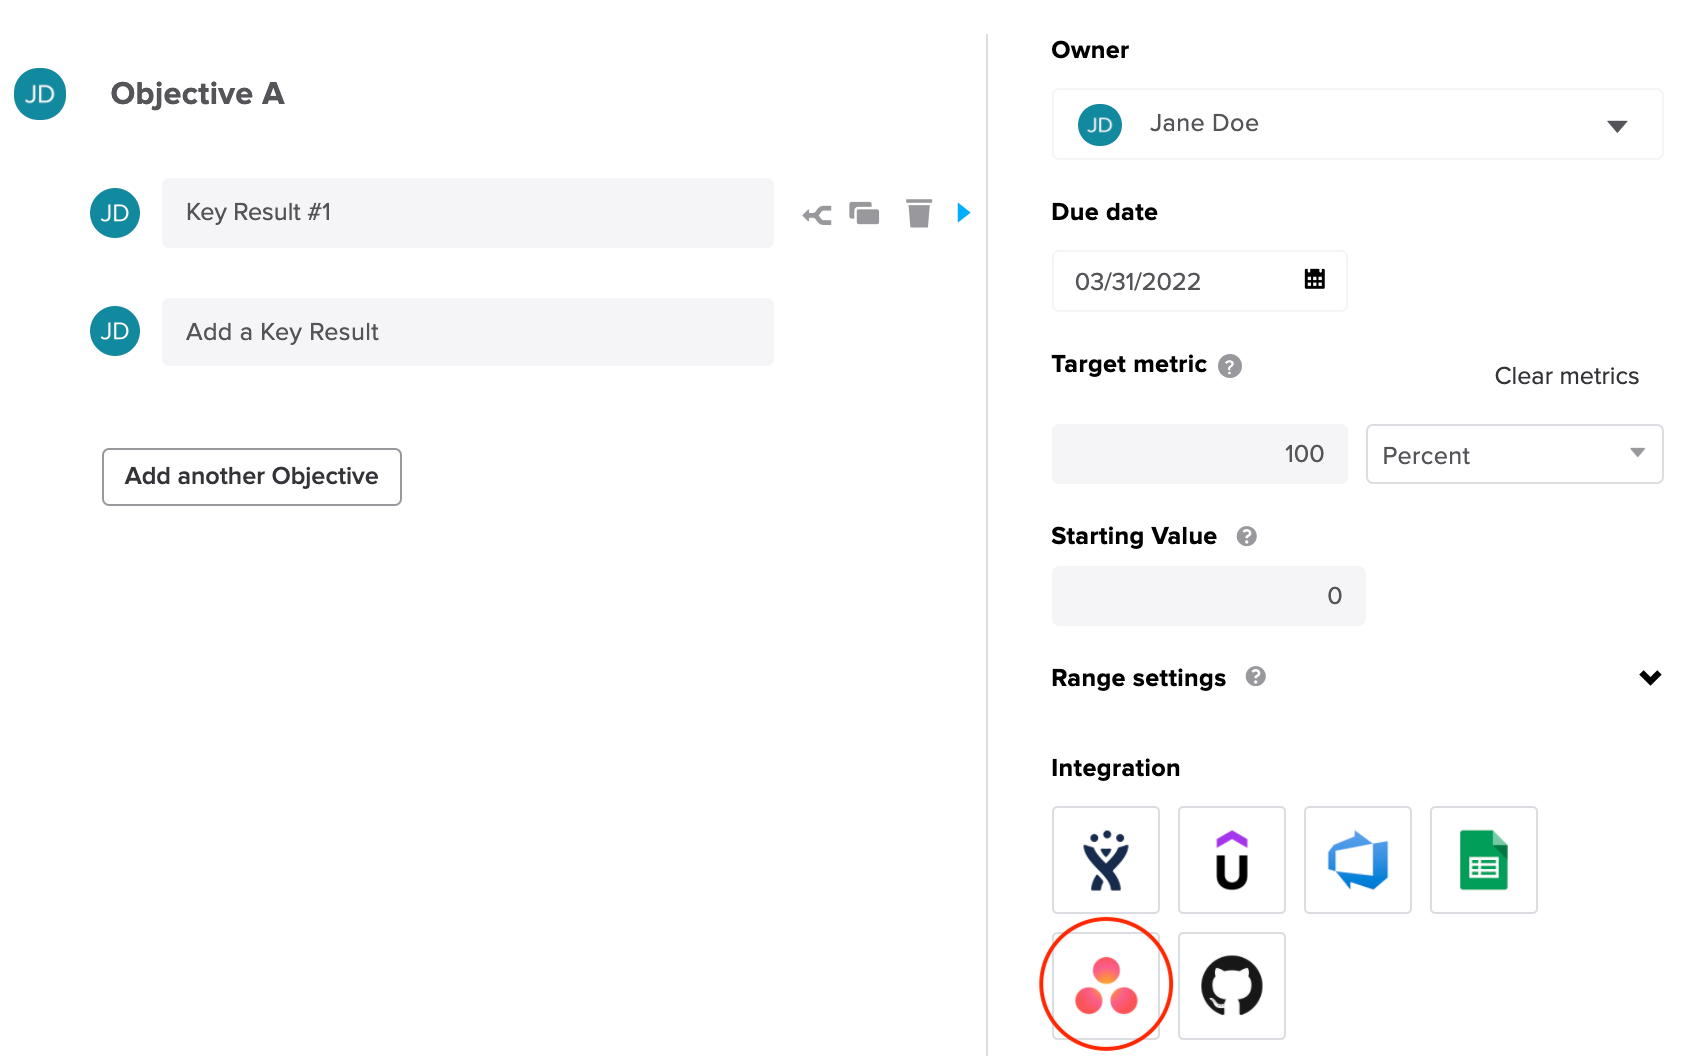Open the calendar picker for Due date
This screenshot has width=1690, height=1056.
(x=1315, y=279)
